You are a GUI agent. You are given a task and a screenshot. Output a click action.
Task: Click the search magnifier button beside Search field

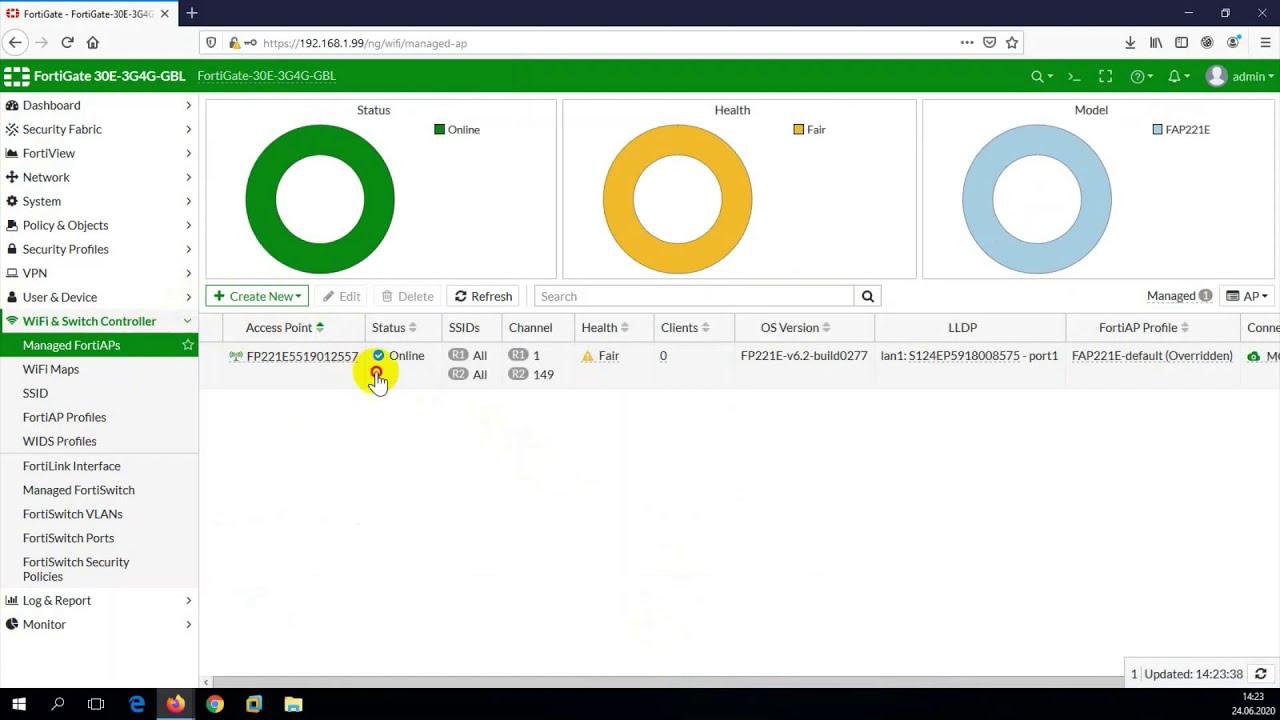coord(867,296)
